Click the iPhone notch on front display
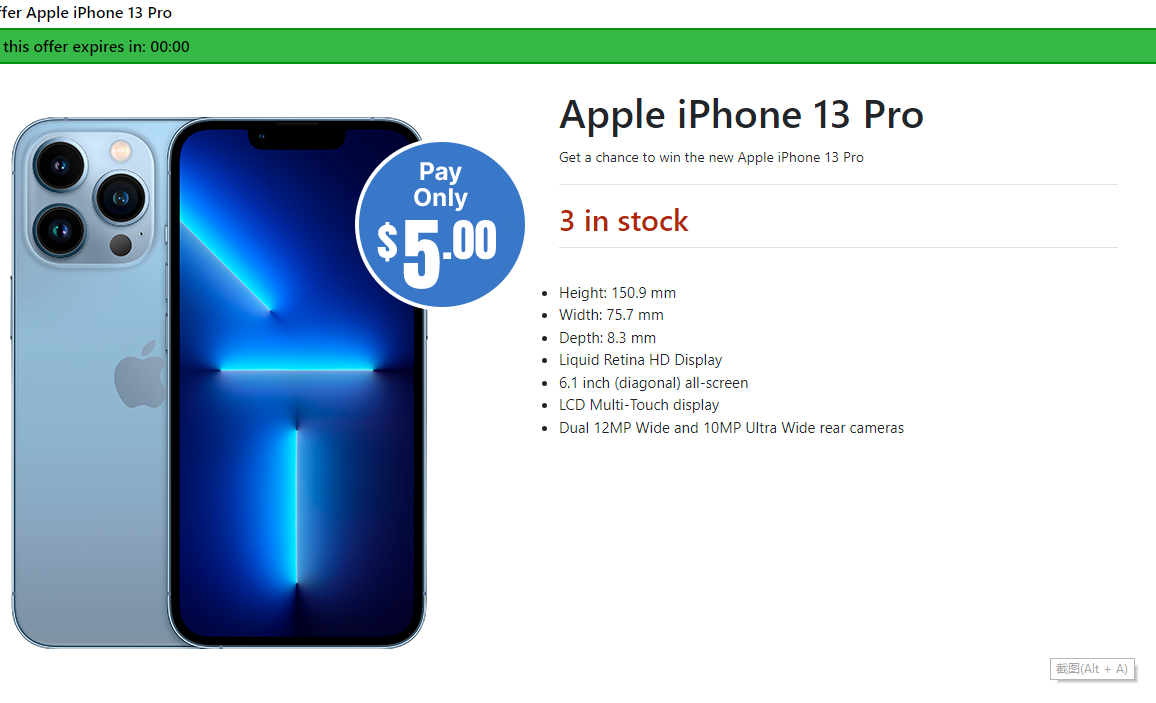The height and width of the screenshot is (703, 1156). point(297,139)
